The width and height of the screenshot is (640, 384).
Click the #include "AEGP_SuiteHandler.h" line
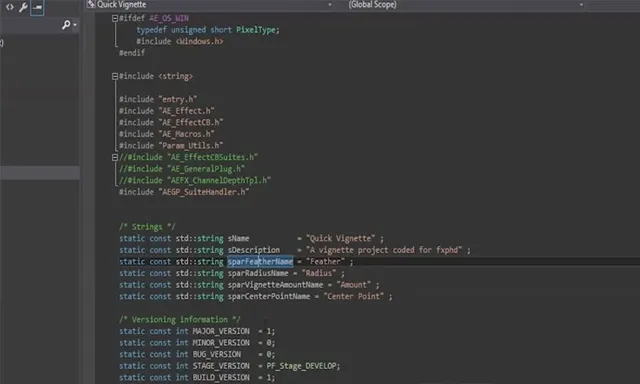pyautogui.click(x=184, y=192)
